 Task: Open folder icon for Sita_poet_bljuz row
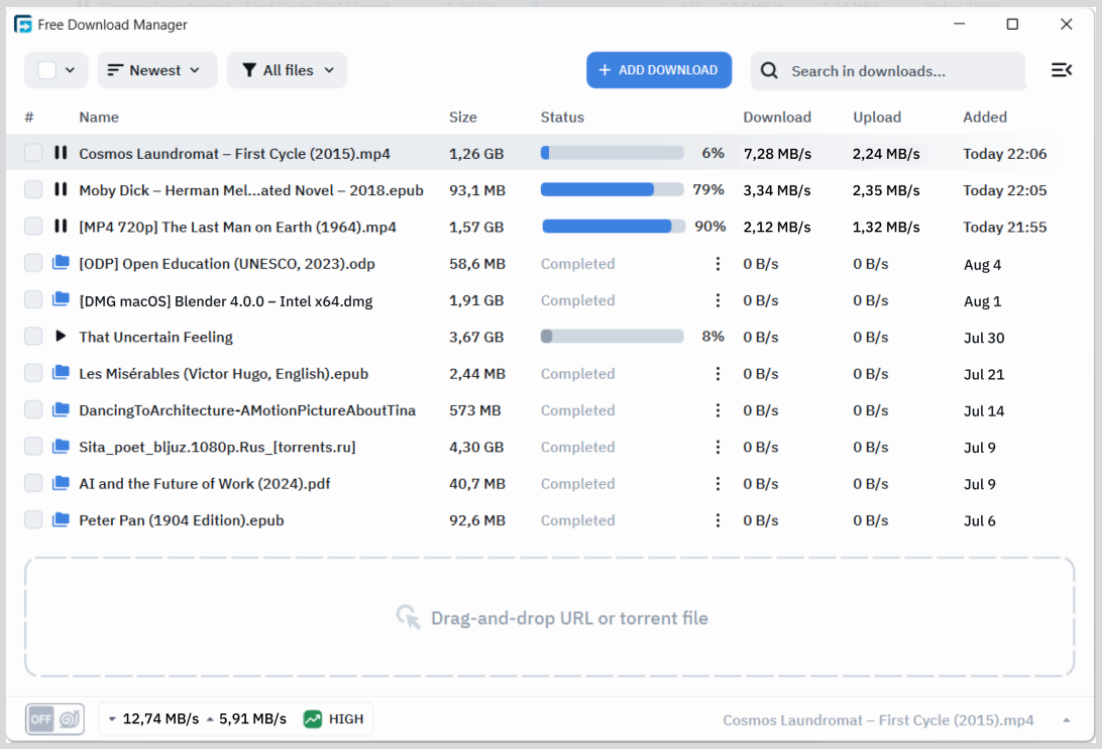[x=61, y=445]
